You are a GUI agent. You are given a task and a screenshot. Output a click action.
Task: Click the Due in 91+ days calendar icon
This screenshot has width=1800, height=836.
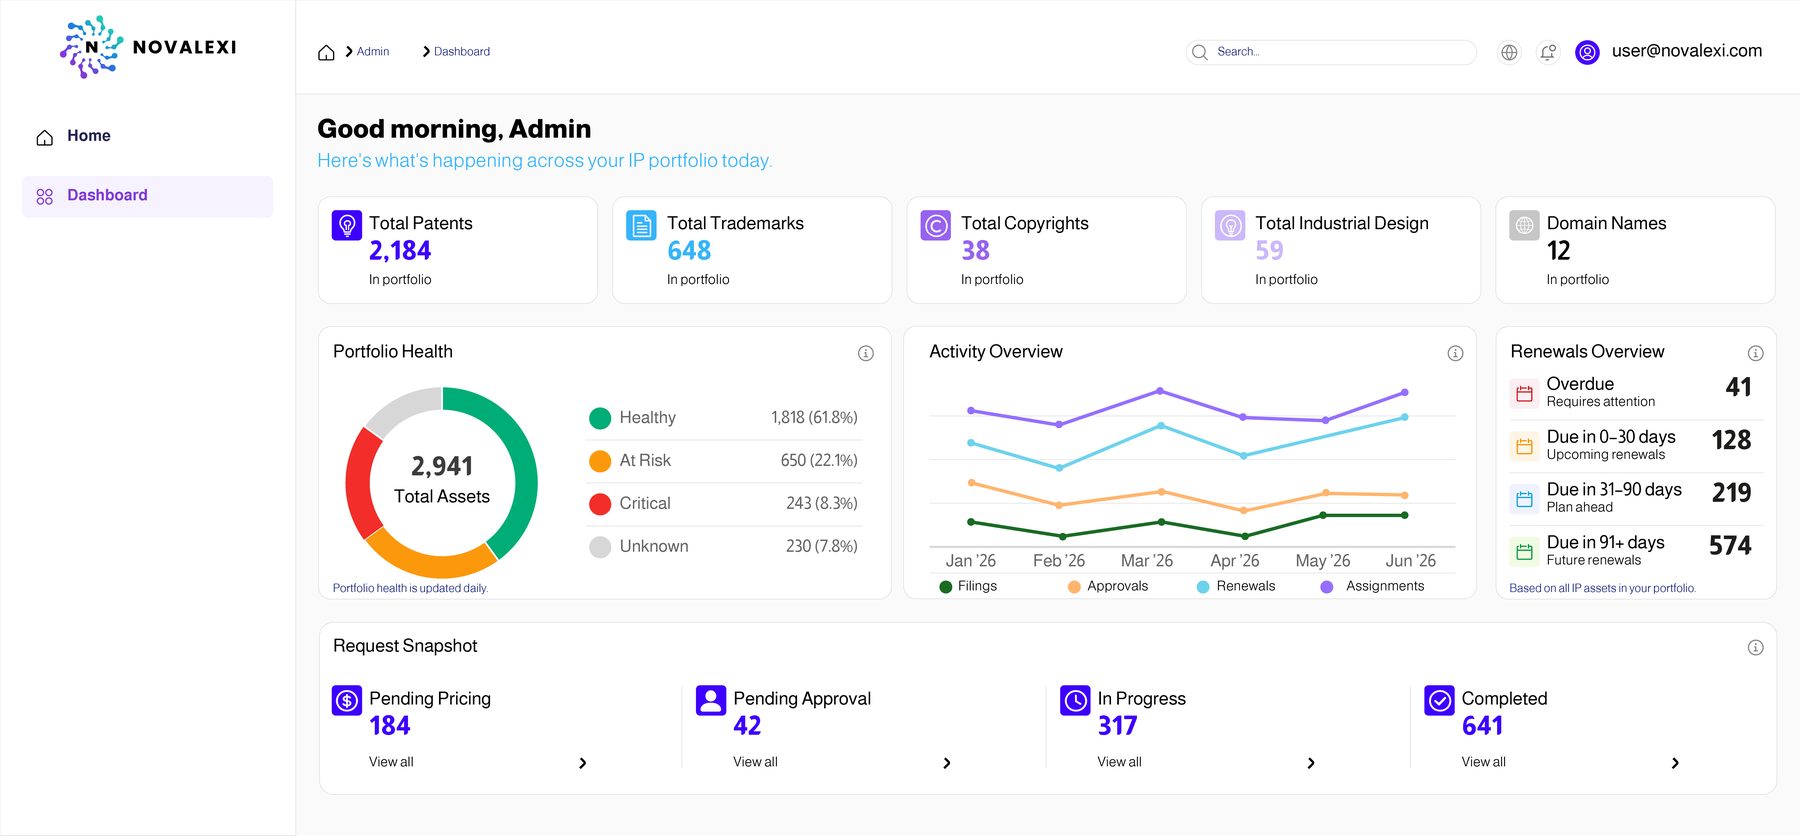(1524, 551)
